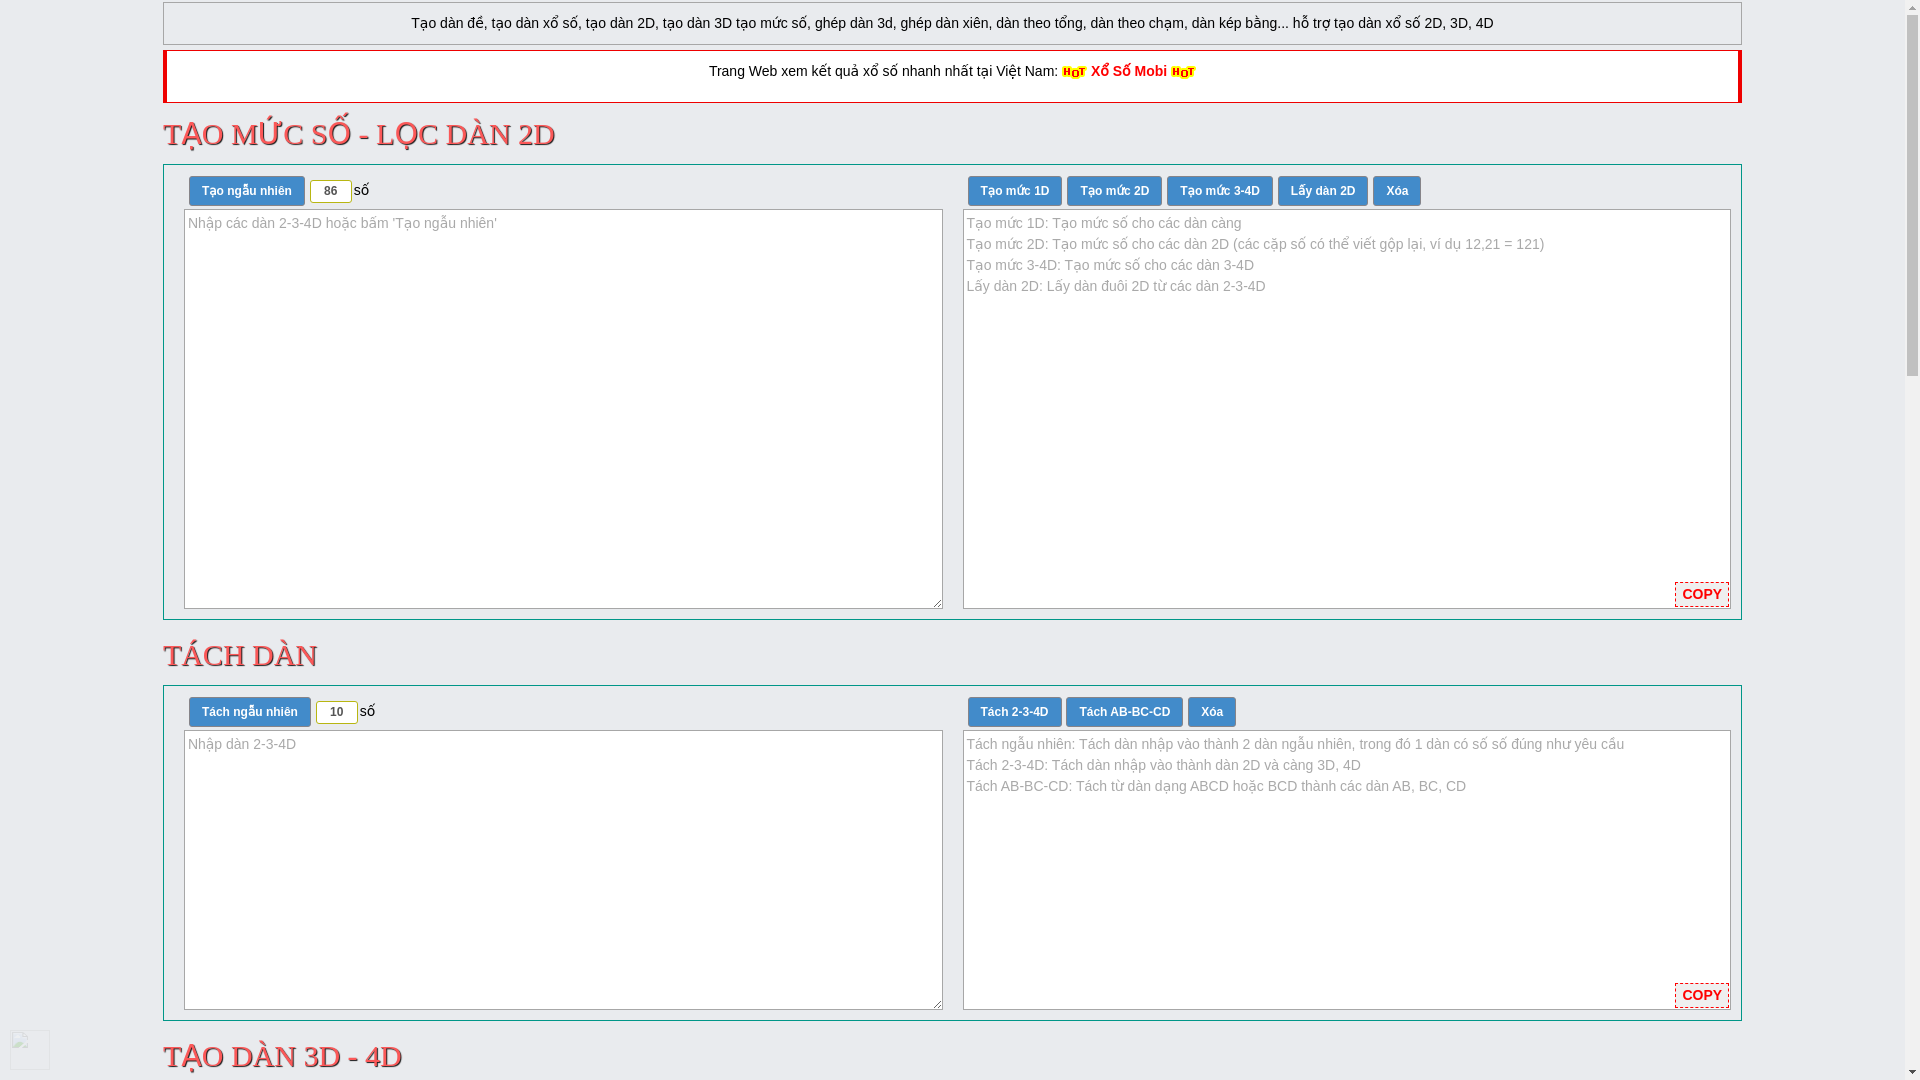Click the 'Tạo ngẫu nhiên' button

[x=246, y=191]
